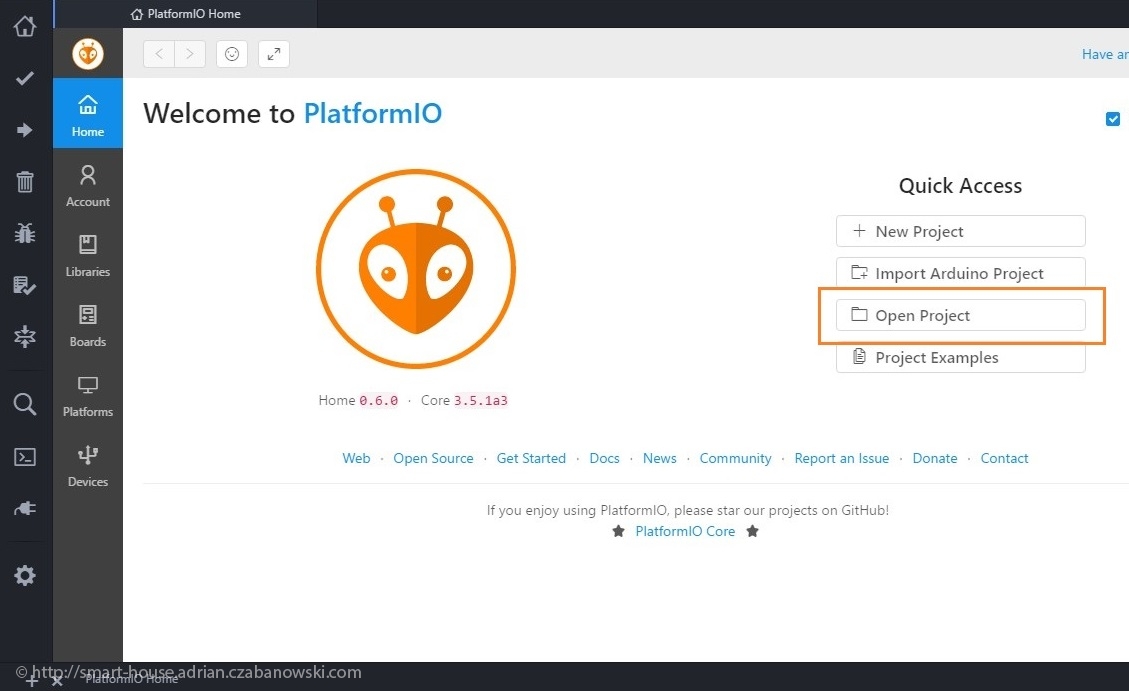Click the Build checkmark icon
This screenshot has height=691, width=1129.
tap(24, 78)
